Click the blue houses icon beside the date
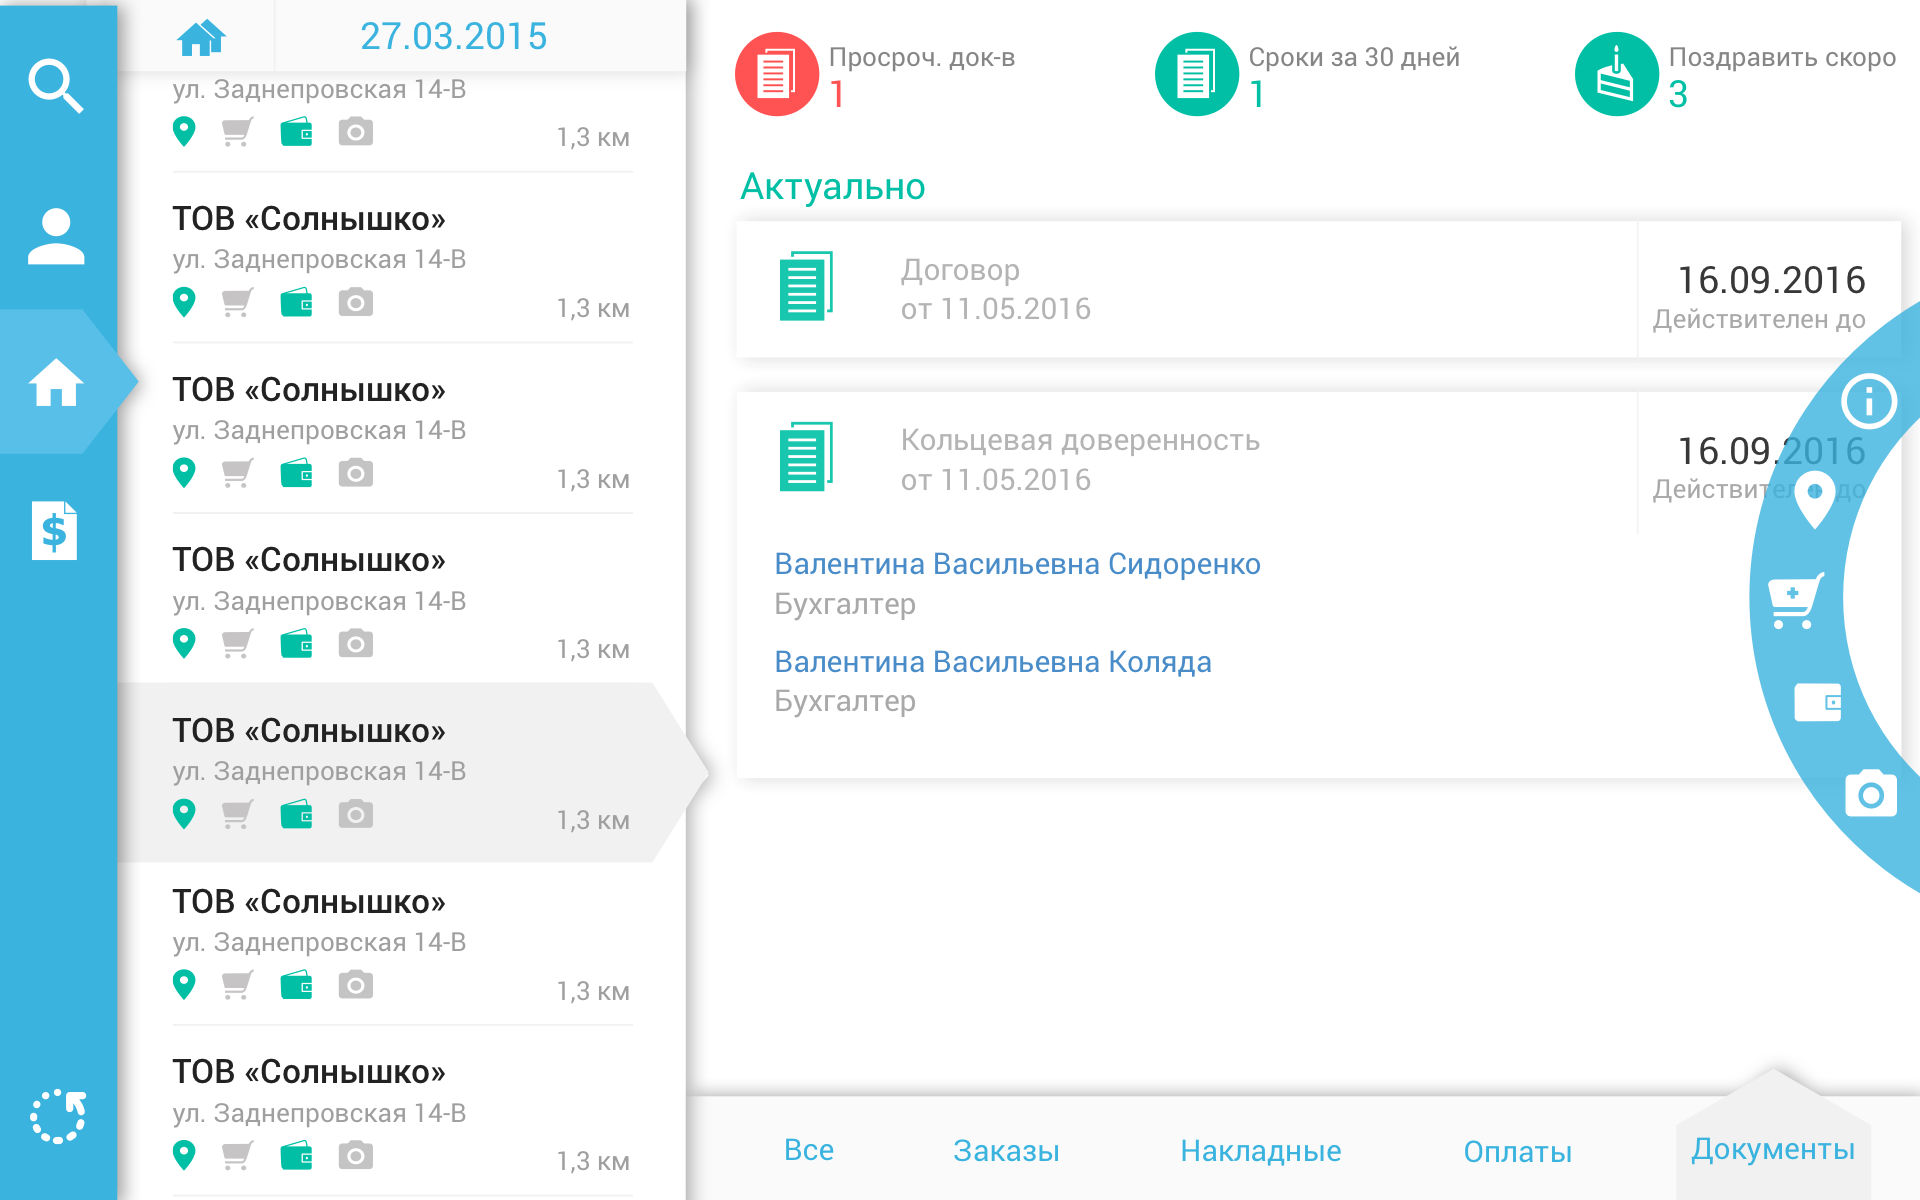Screen dimensions: 1920x1200 point(201,38)
